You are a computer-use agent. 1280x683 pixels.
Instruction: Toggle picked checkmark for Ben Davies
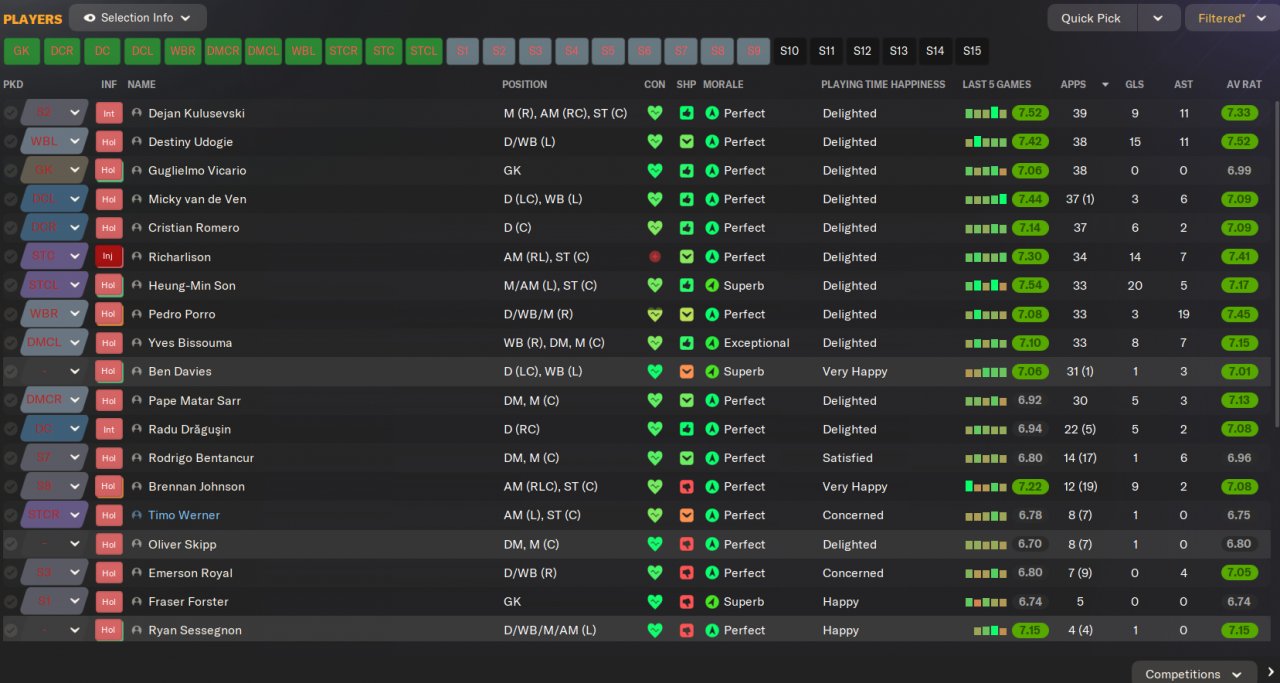pyautogui.click(x=10, y=371)
